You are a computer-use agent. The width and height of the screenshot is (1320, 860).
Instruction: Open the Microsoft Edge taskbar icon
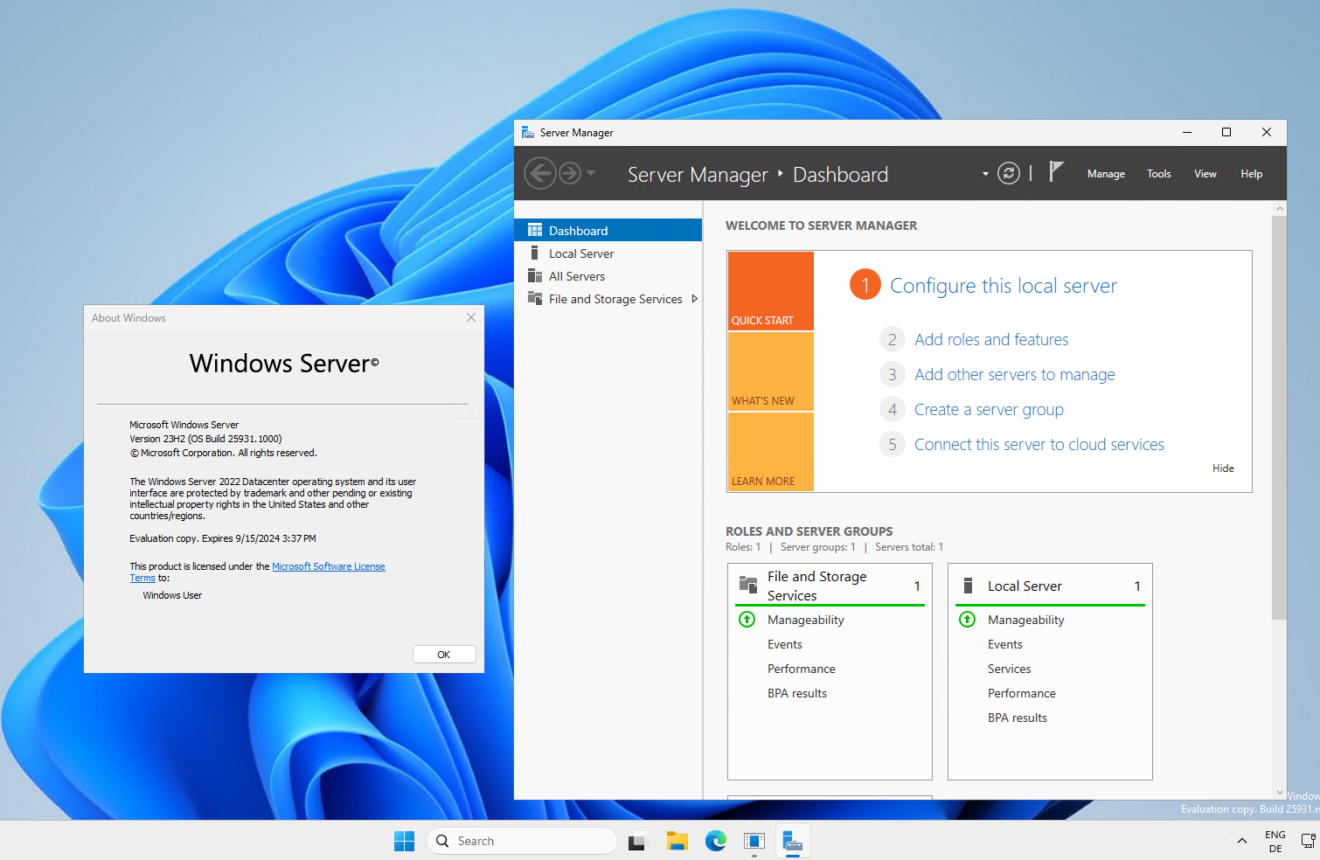[715, 841]
